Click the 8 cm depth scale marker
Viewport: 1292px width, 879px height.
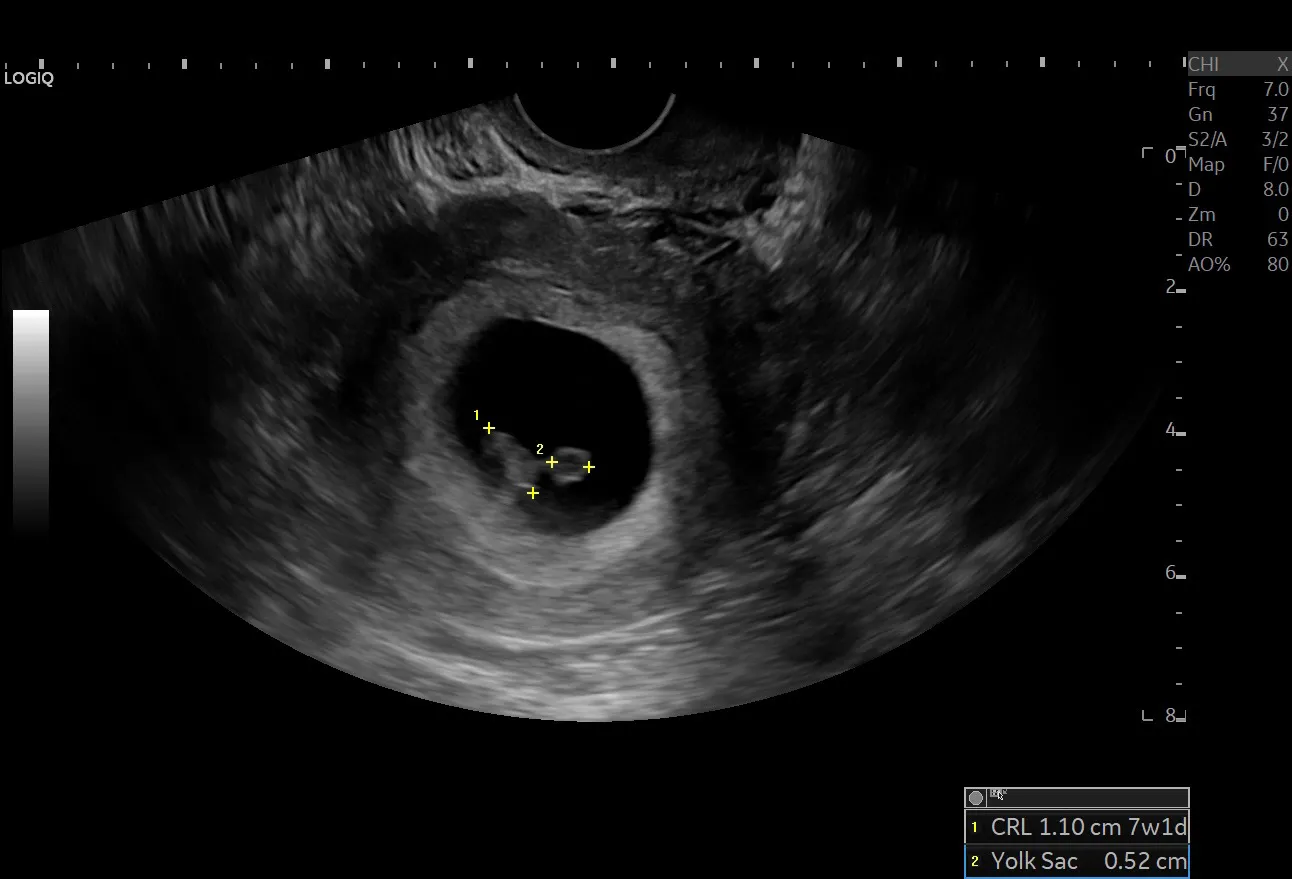(1171, 716)
